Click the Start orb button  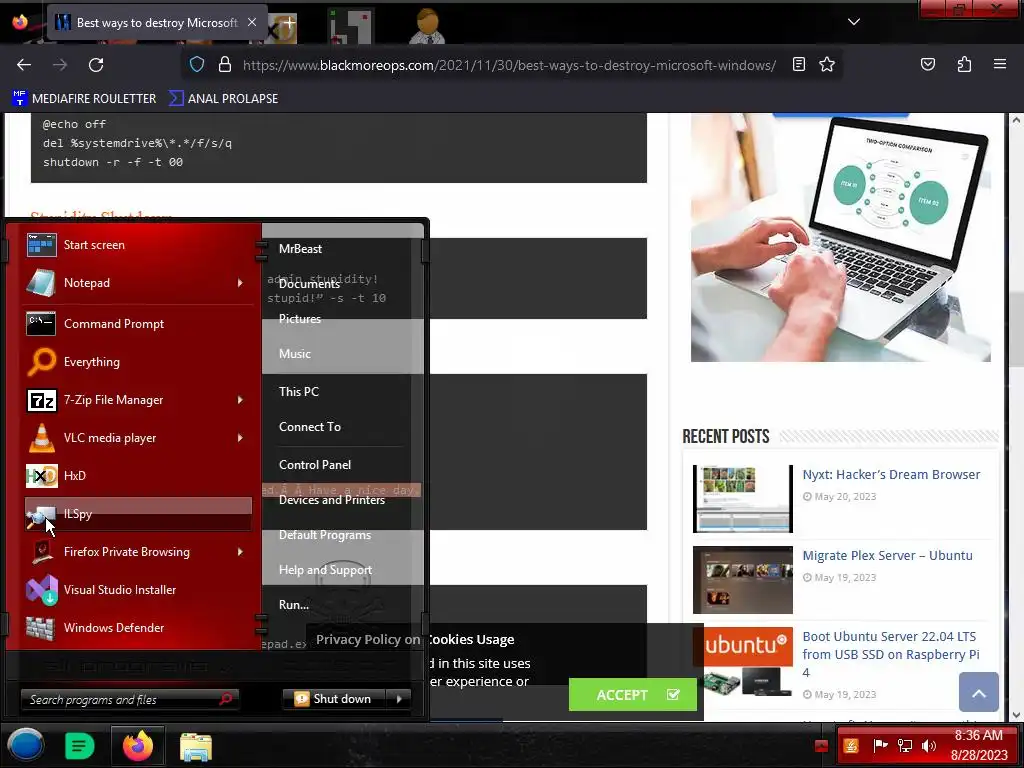tap(25, 746)
